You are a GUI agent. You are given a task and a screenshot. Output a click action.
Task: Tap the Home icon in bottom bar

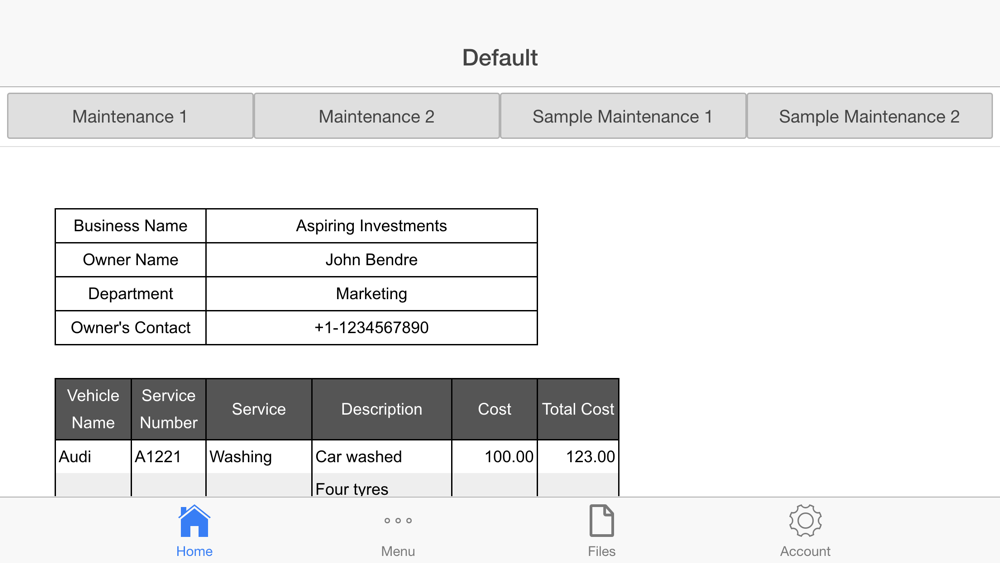click(194, 522)
